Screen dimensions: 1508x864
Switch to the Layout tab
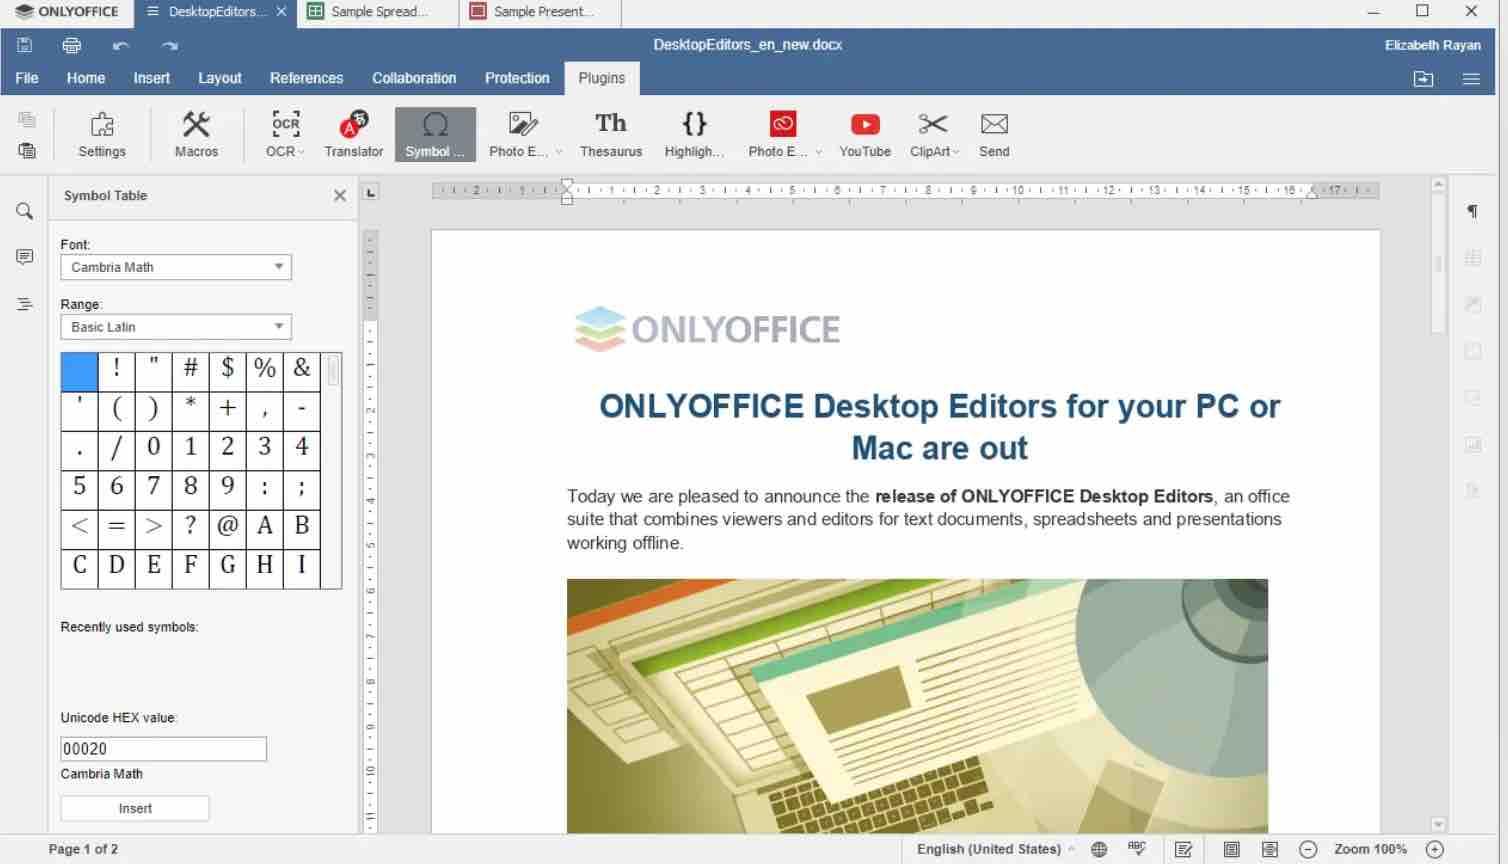point(220,78)
